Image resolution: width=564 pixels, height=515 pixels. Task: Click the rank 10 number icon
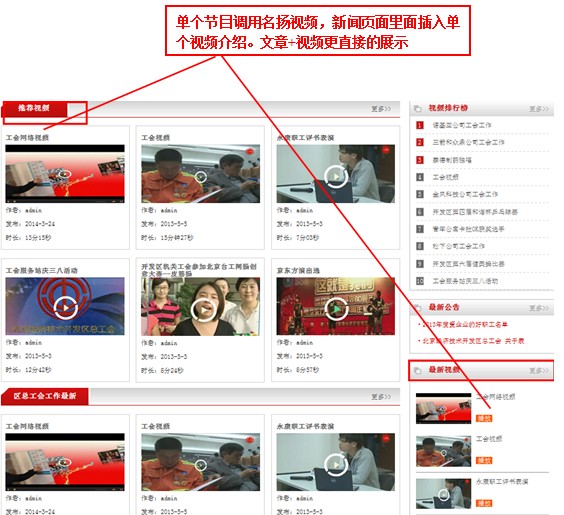coord(419,281)
